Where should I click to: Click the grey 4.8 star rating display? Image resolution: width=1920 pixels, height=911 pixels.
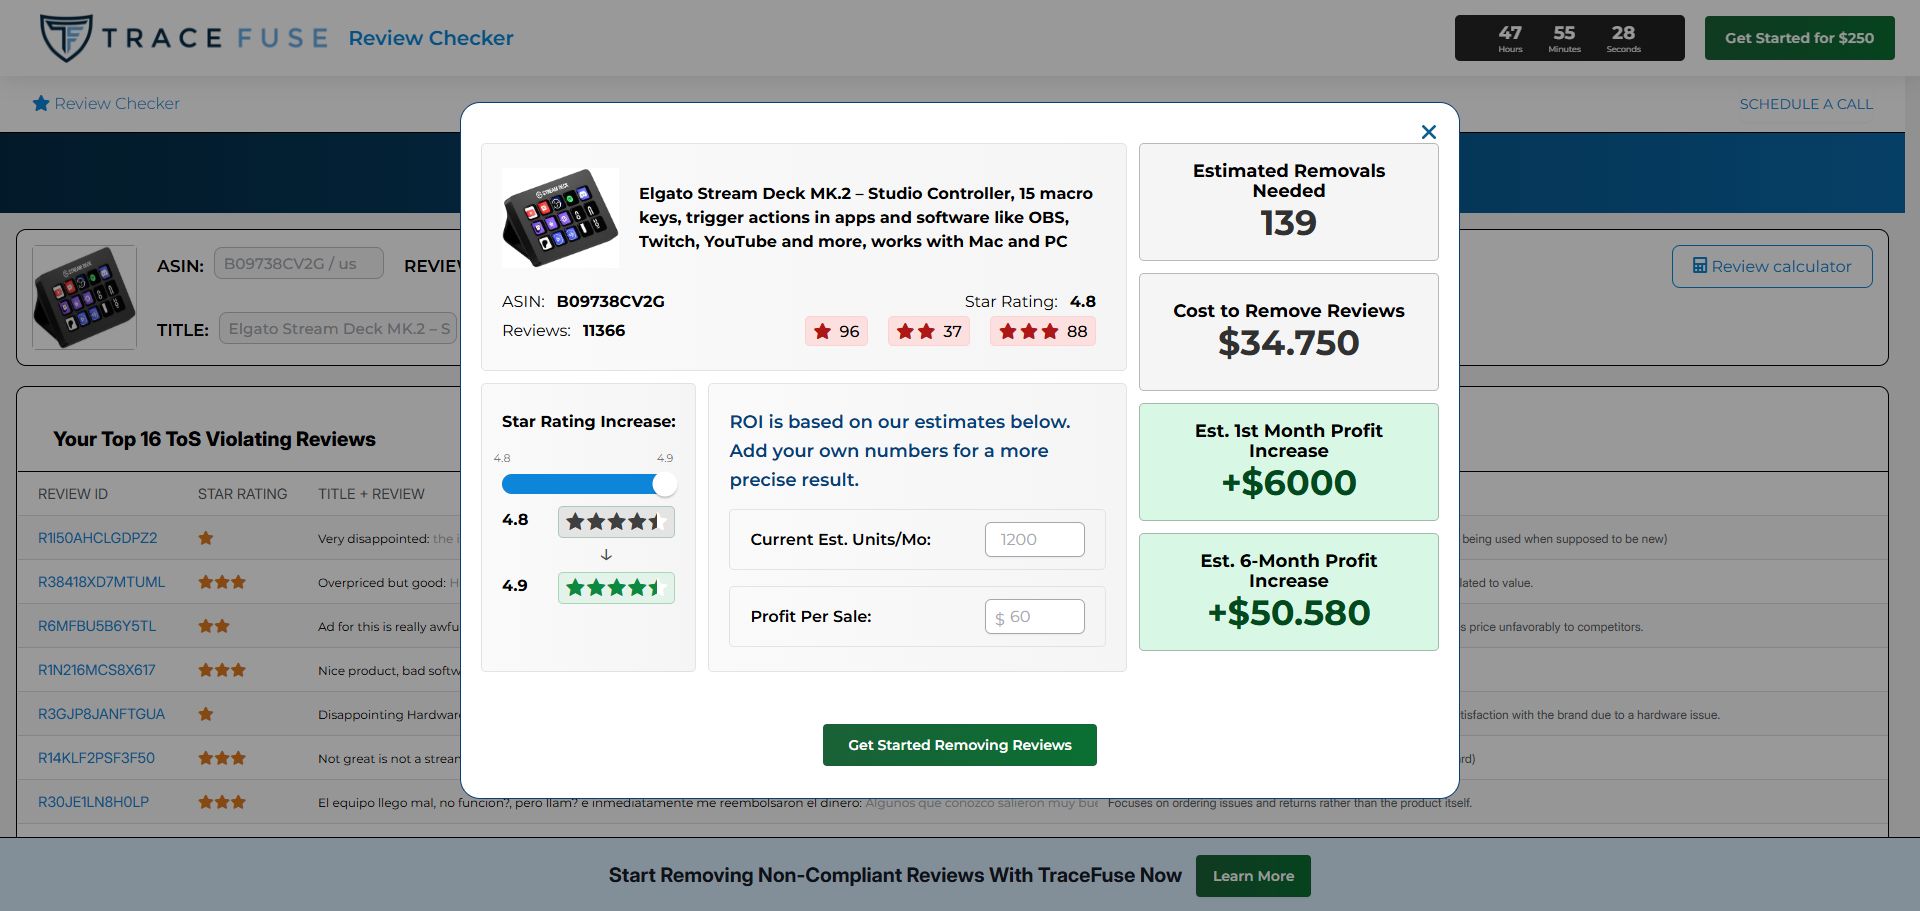(616, 521)
